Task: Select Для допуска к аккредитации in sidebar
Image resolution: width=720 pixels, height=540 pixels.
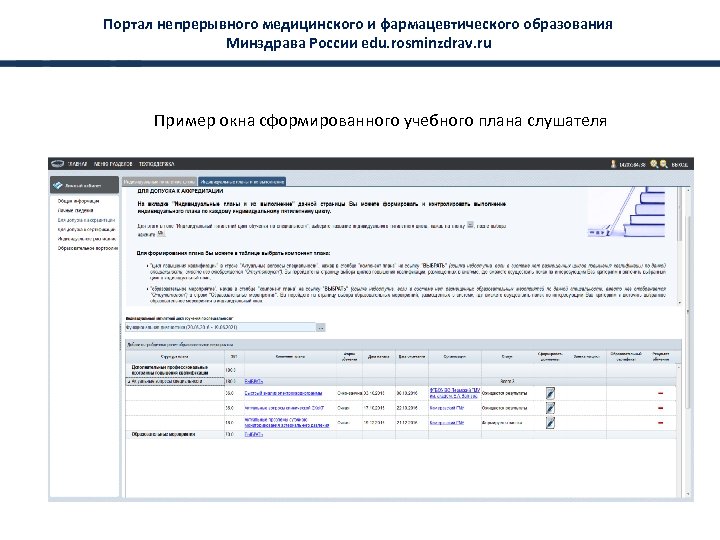Action: pyautogui.click(x=86, y=220)
